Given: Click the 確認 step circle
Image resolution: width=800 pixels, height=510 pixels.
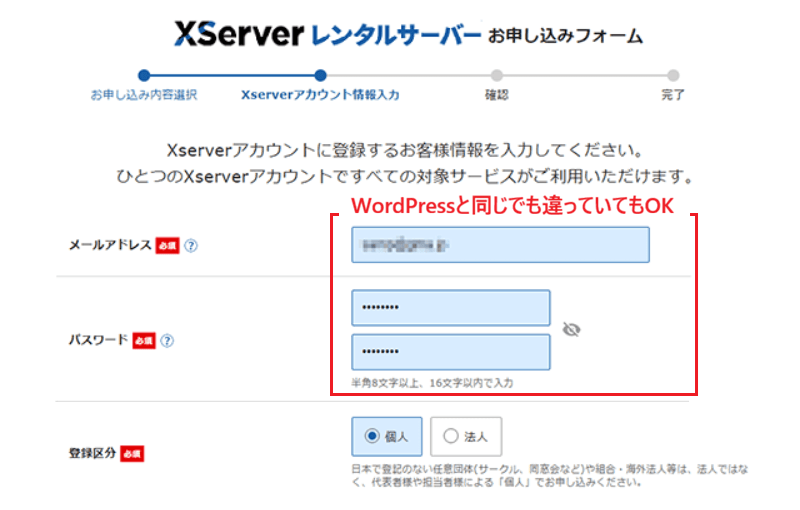Looking at the screenshot, I should (x=497, y=74).
